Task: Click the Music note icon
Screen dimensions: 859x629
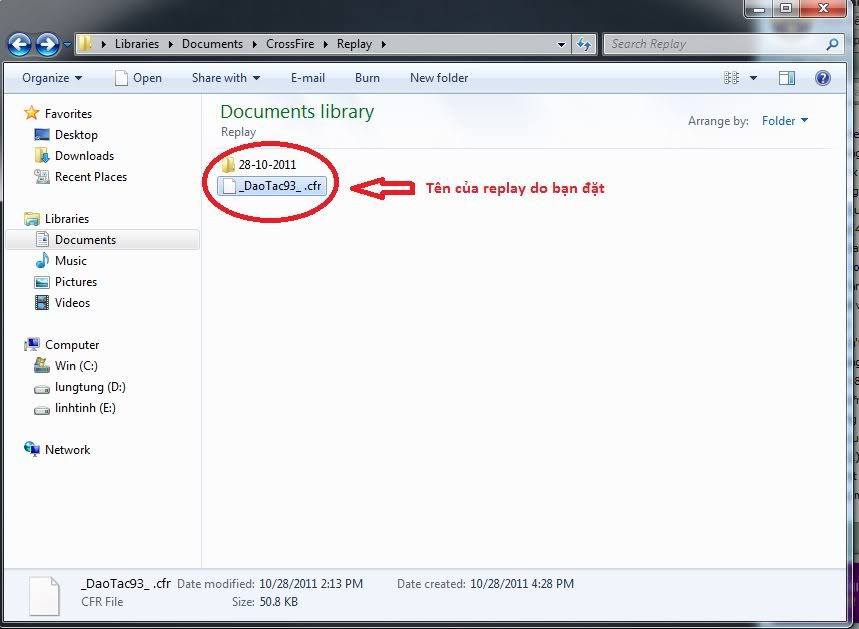Action: coord(42,260)
